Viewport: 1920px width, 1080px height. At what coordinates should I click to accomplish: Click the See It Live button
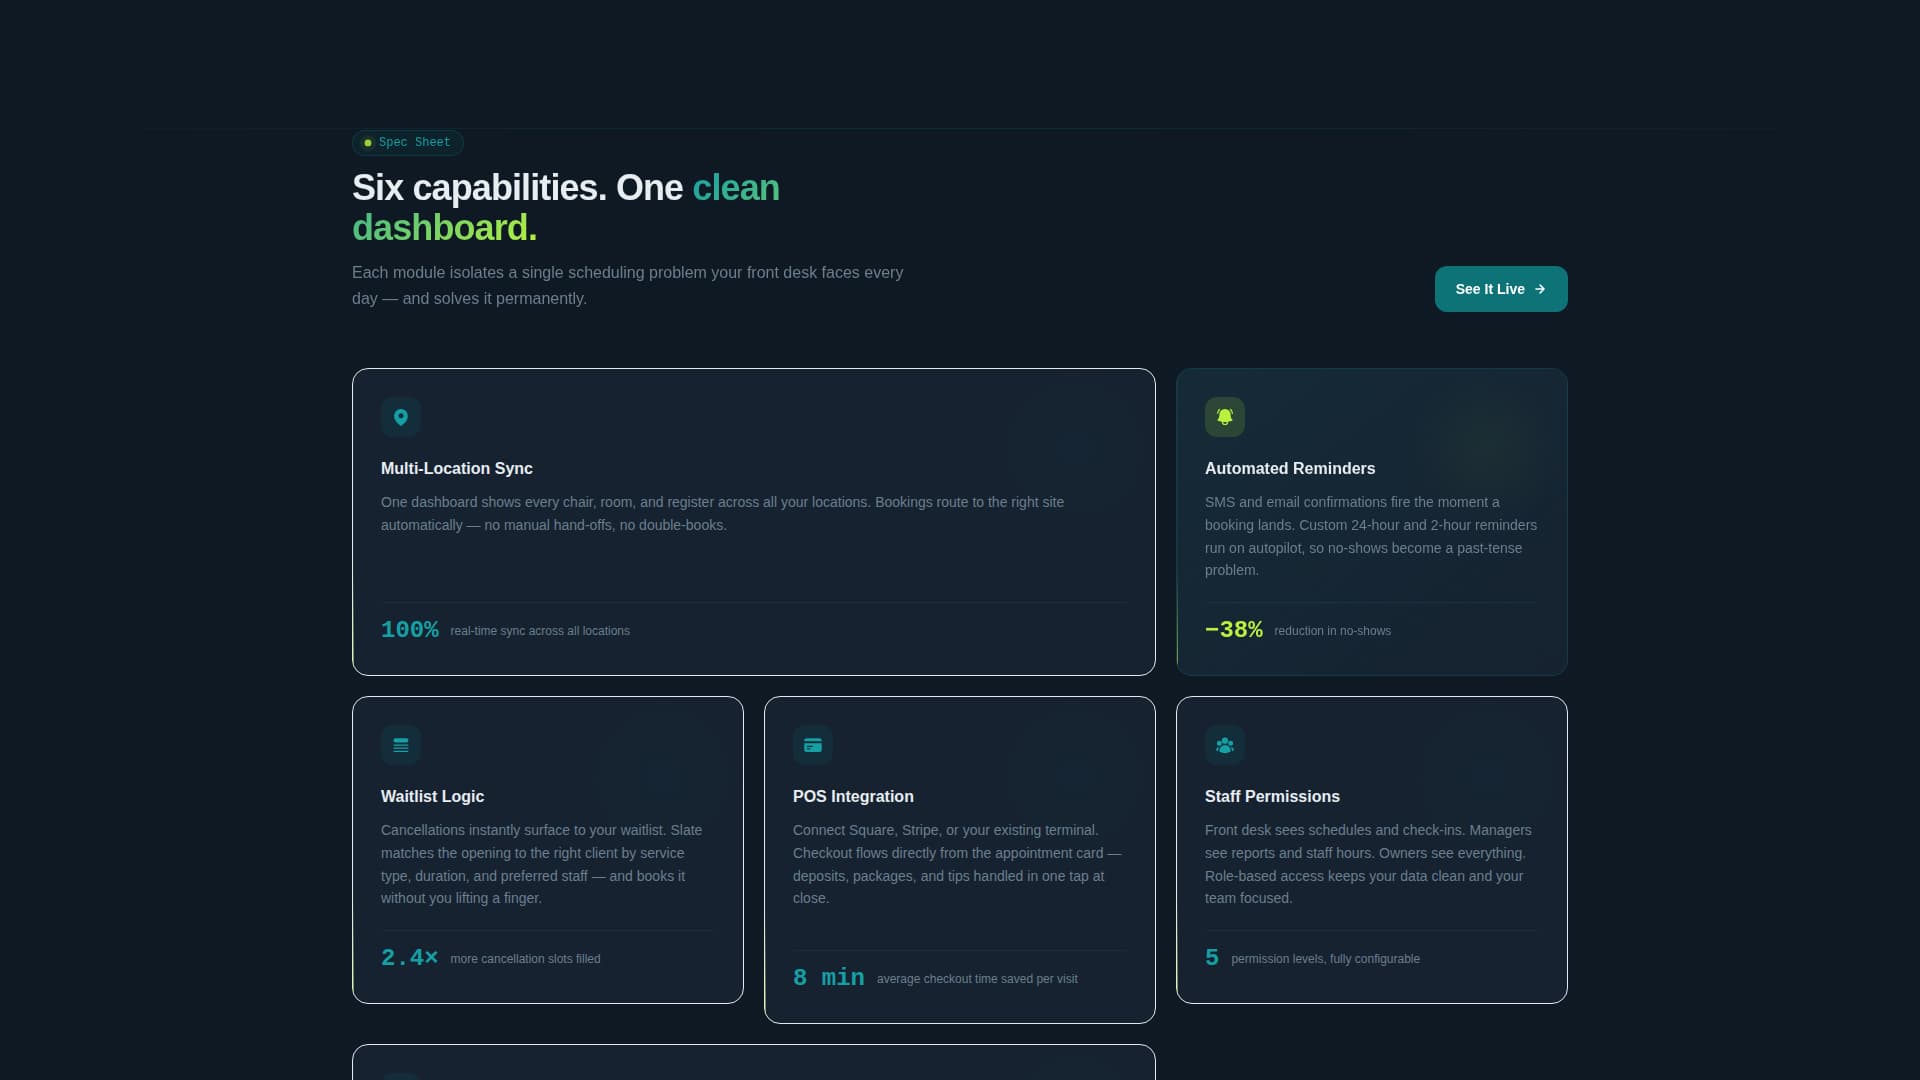click(x=1500, y=289)
